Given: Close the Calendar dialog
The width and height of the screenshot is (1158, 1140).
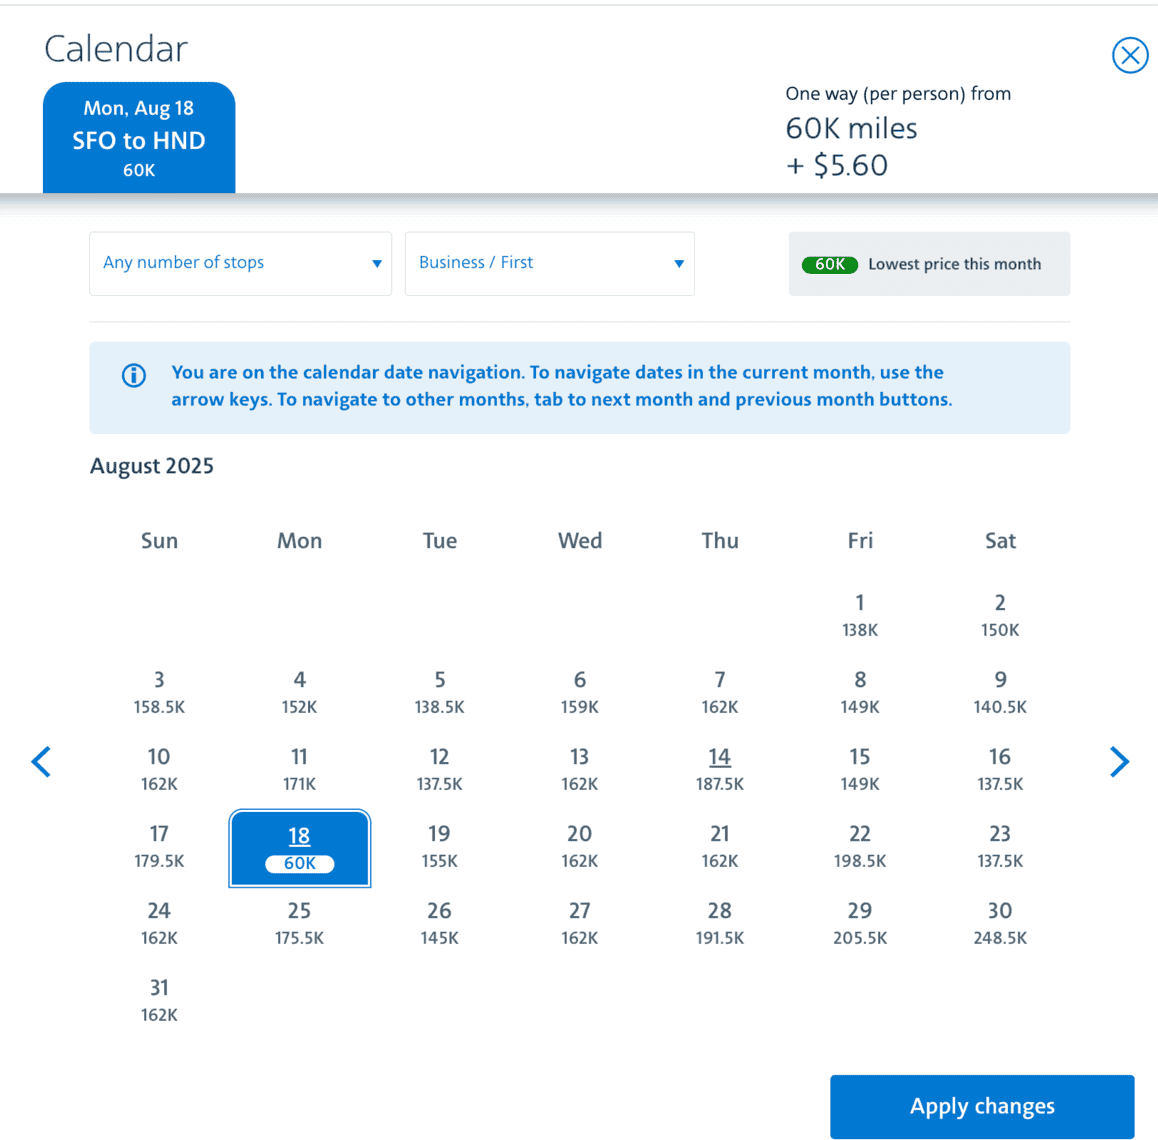Looking at the screenshot, I should point(1130,55).
